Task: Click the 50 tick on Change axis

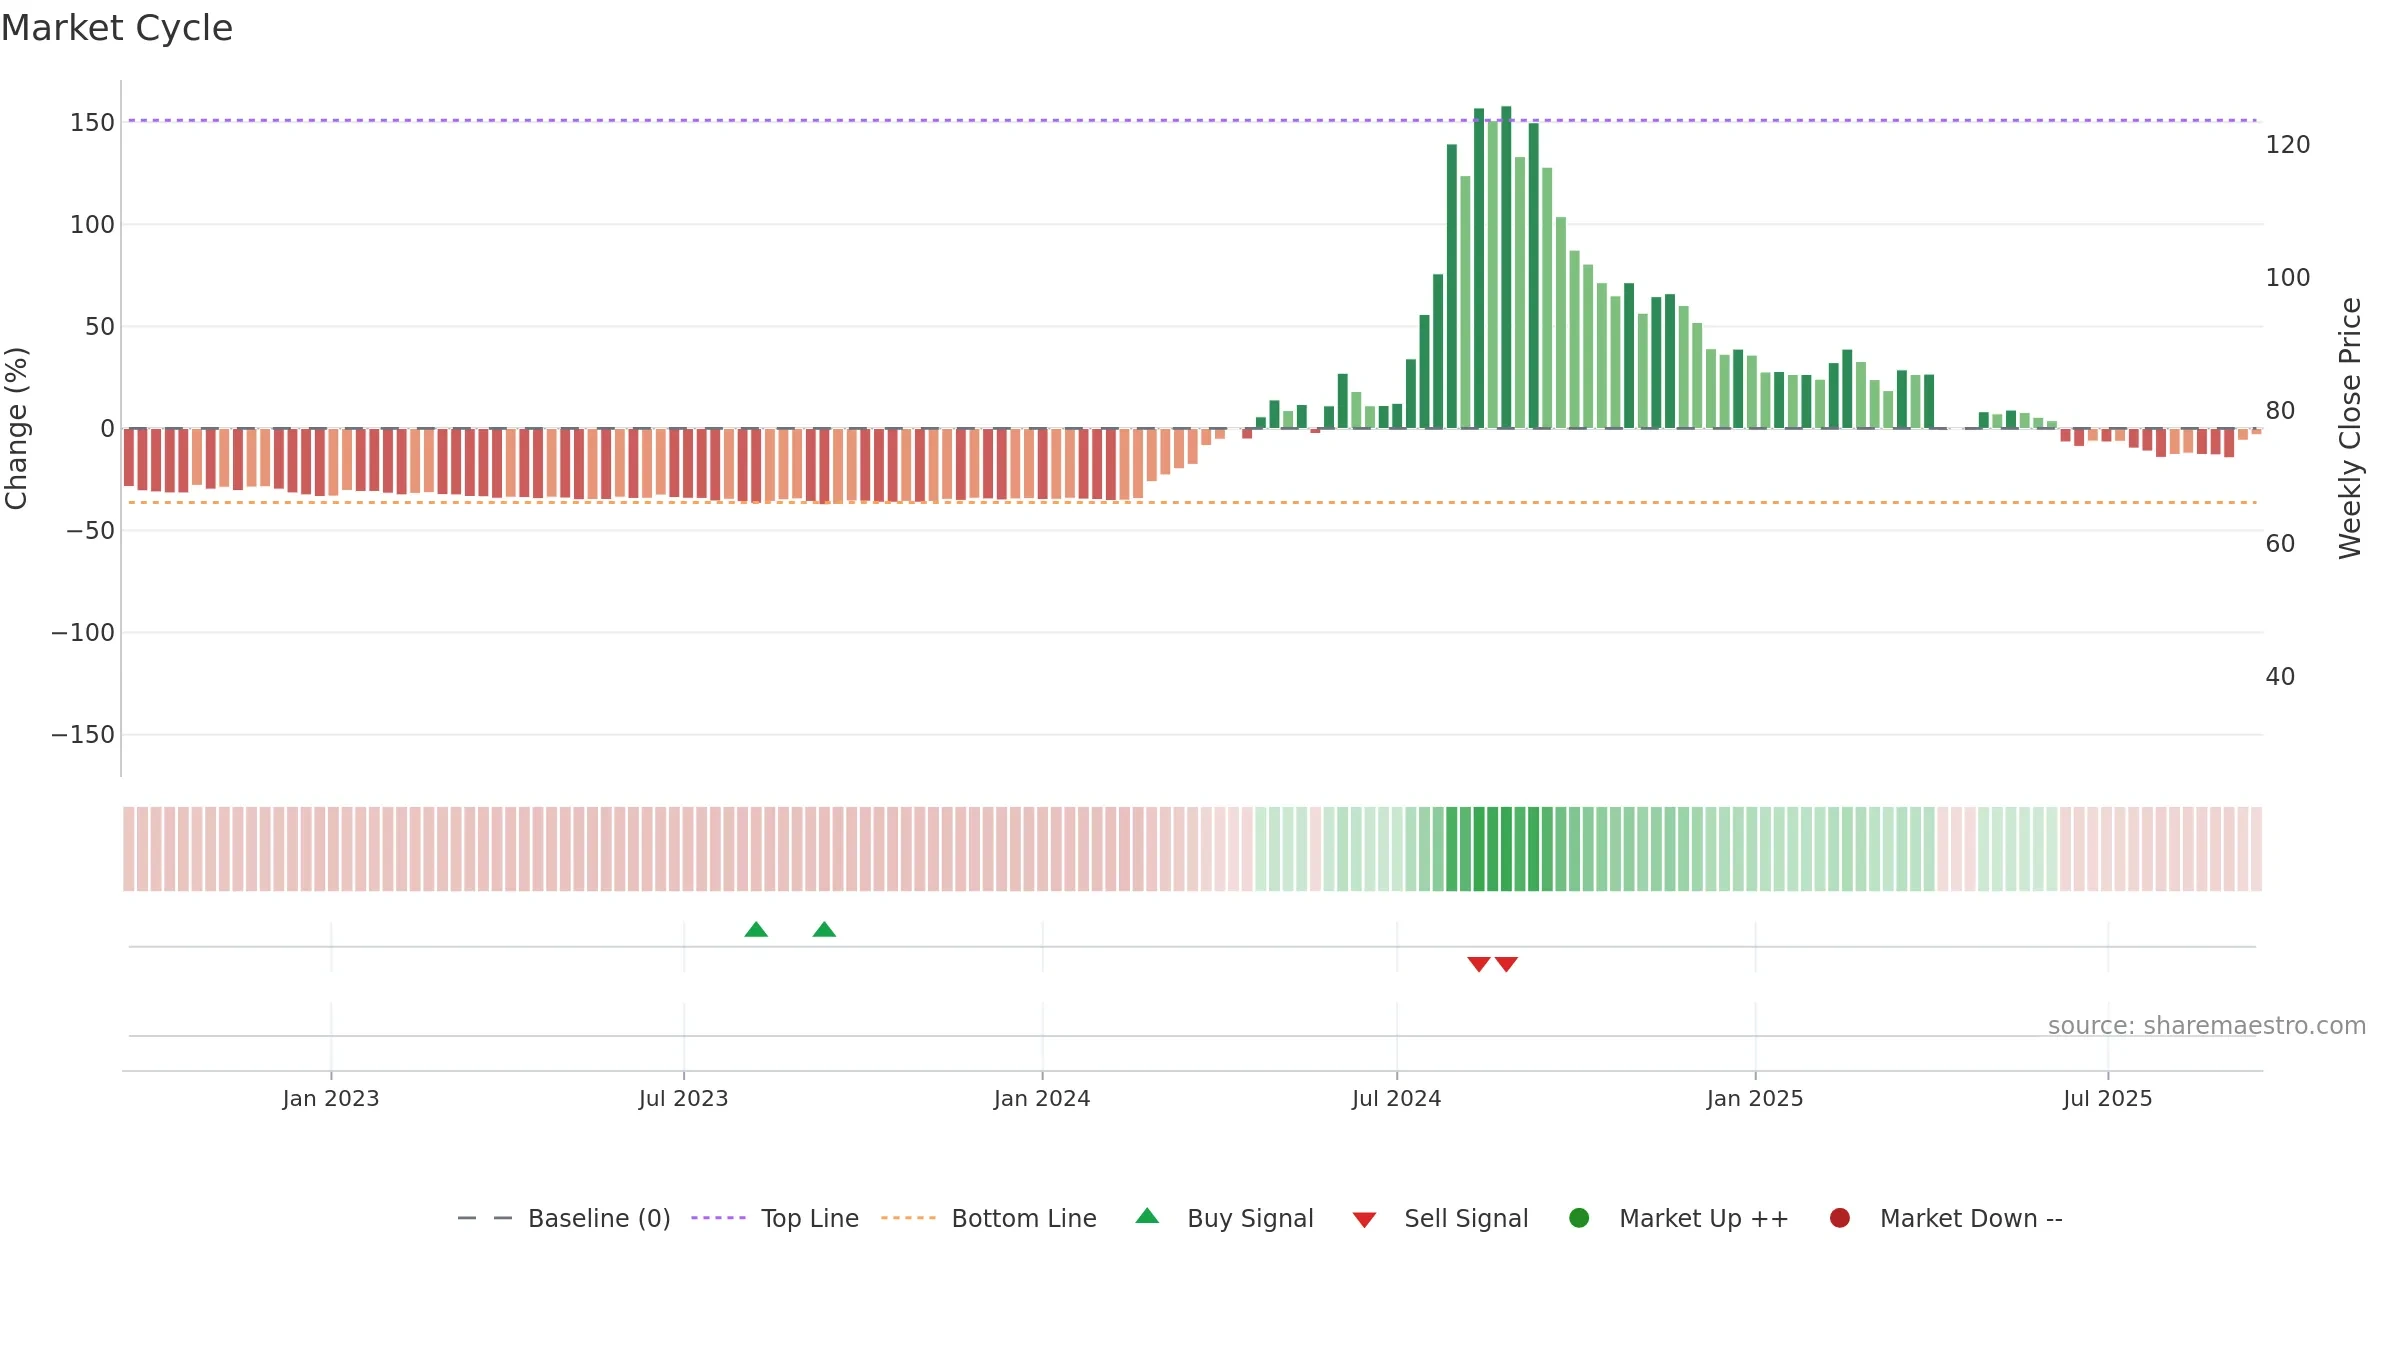Action: [x=100, y=327]
